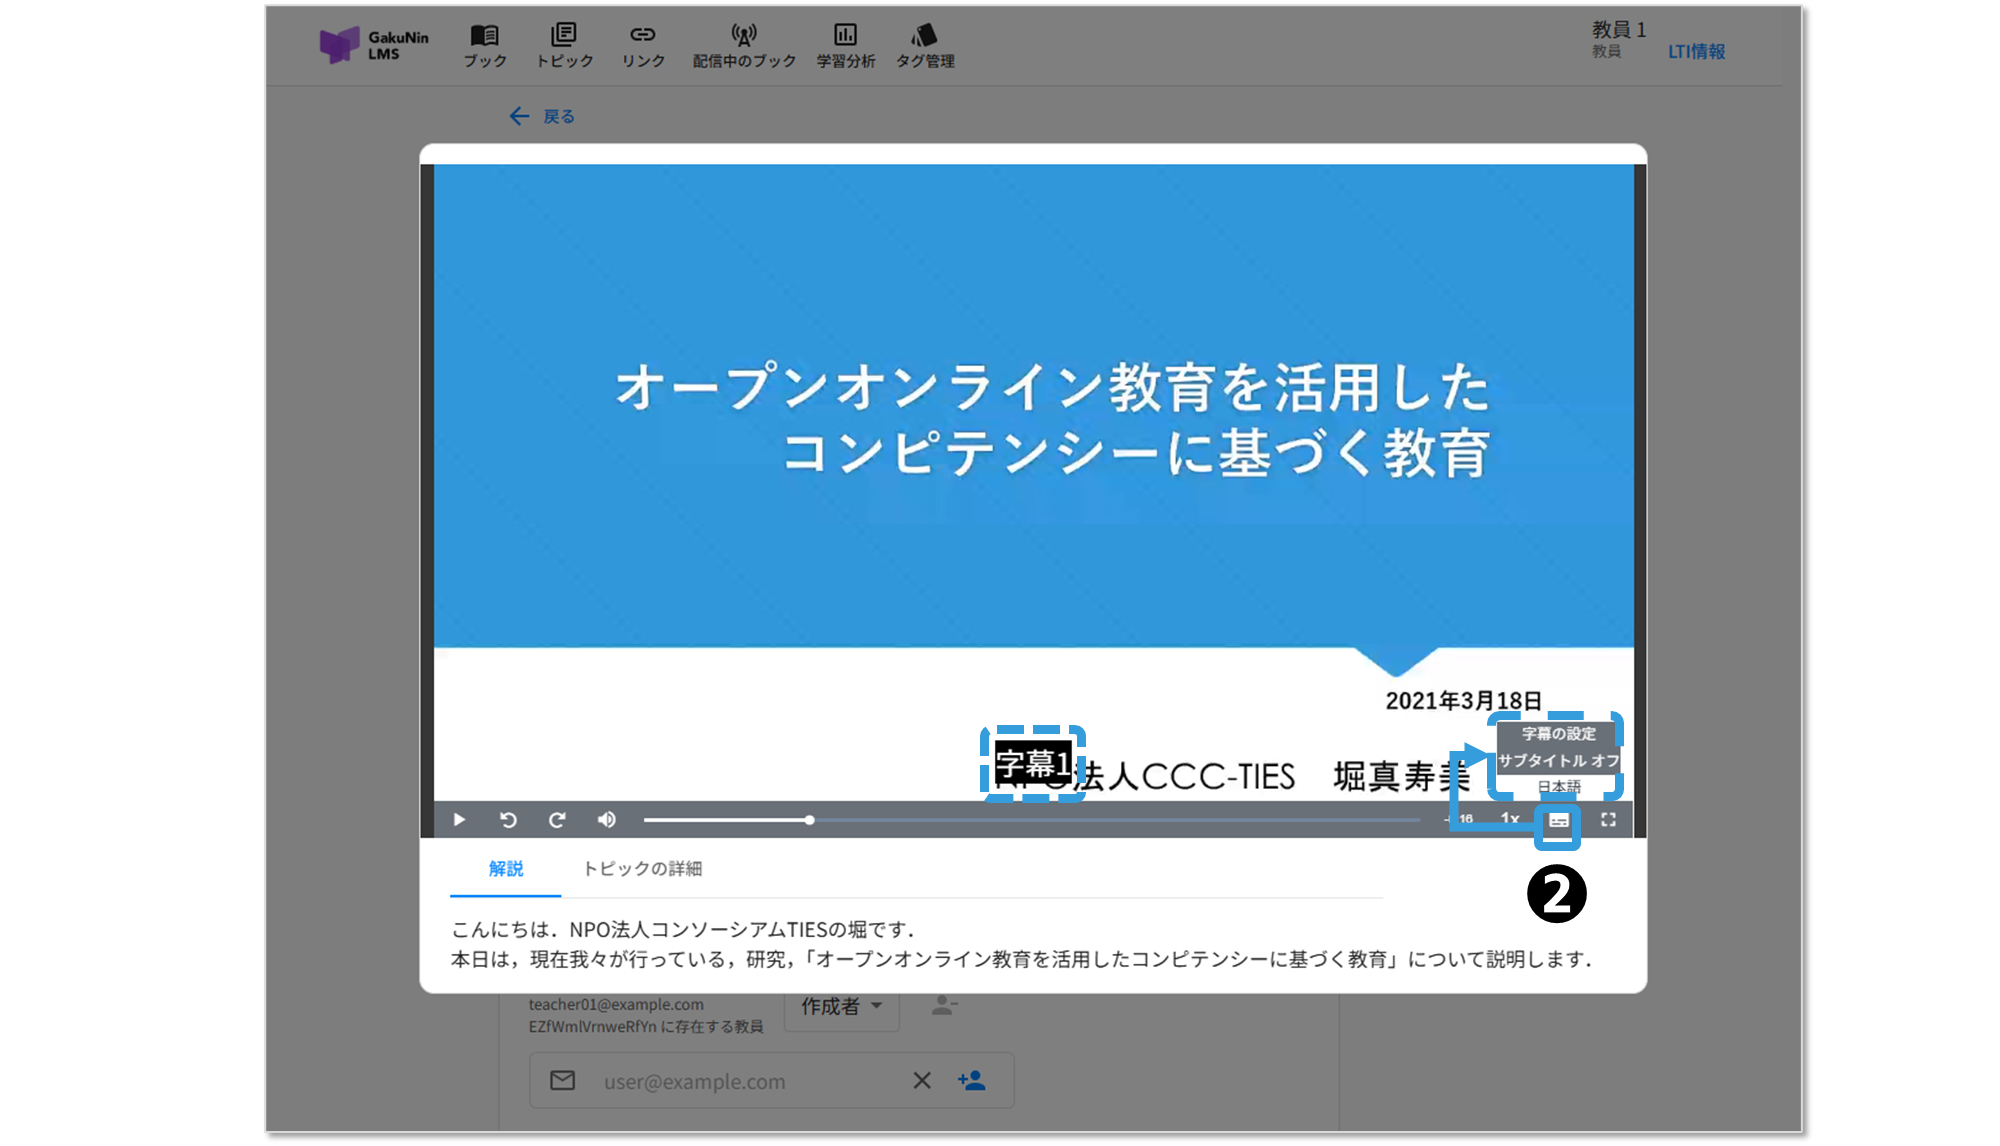The width and height of the screenshot is (2000, 1146).
Task: Enter fullscreen video mode
Action: 1608,820
